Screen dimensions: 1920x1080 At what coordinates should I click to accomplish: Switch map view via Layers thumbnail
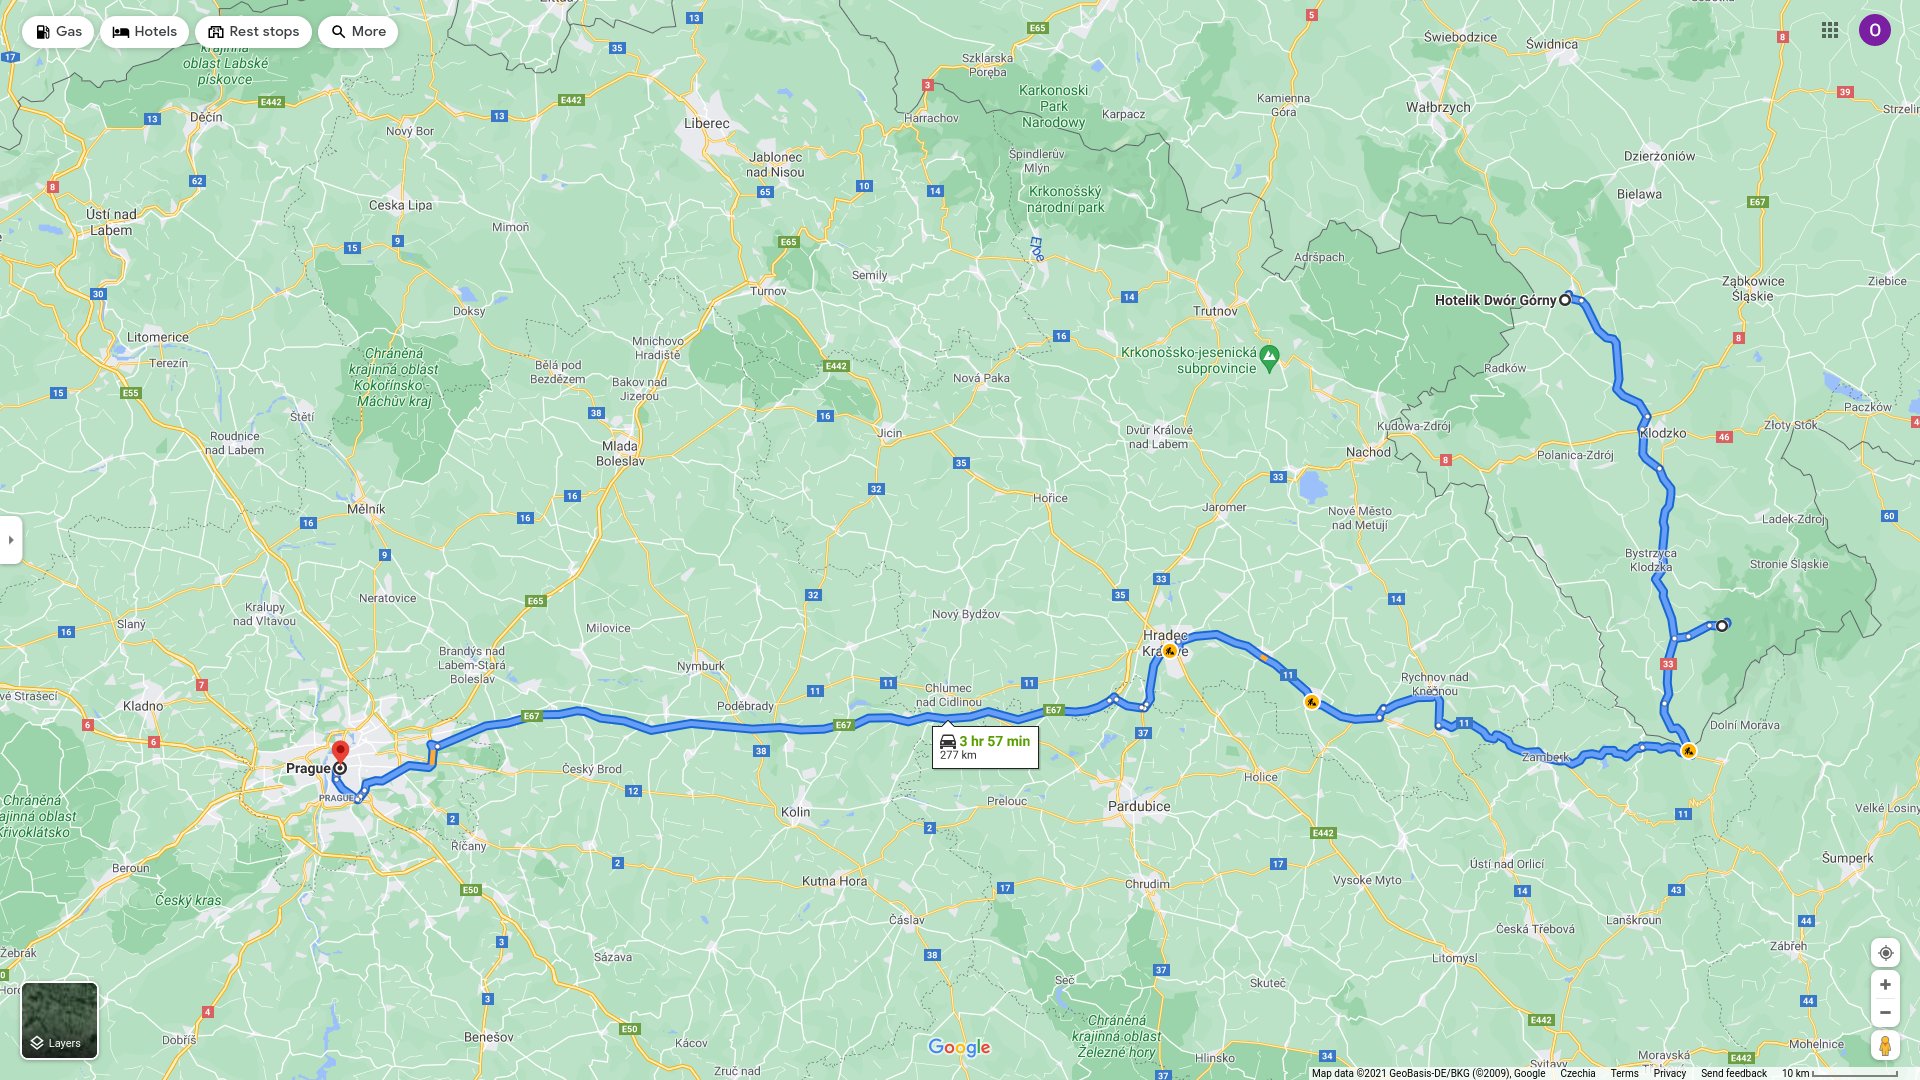60,1020
